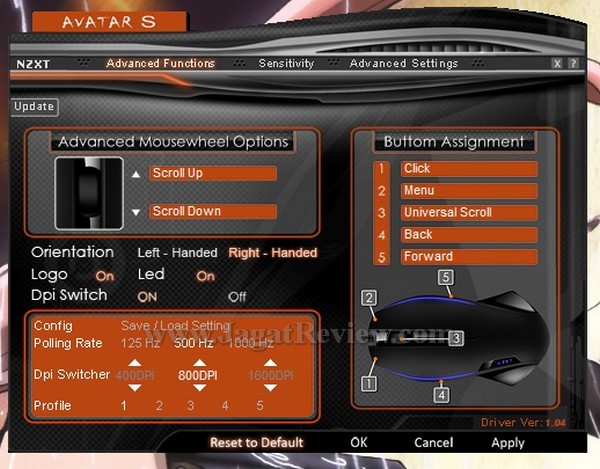Click the mouse diagram marker 1
600x469 pixels.
(369, 384)
